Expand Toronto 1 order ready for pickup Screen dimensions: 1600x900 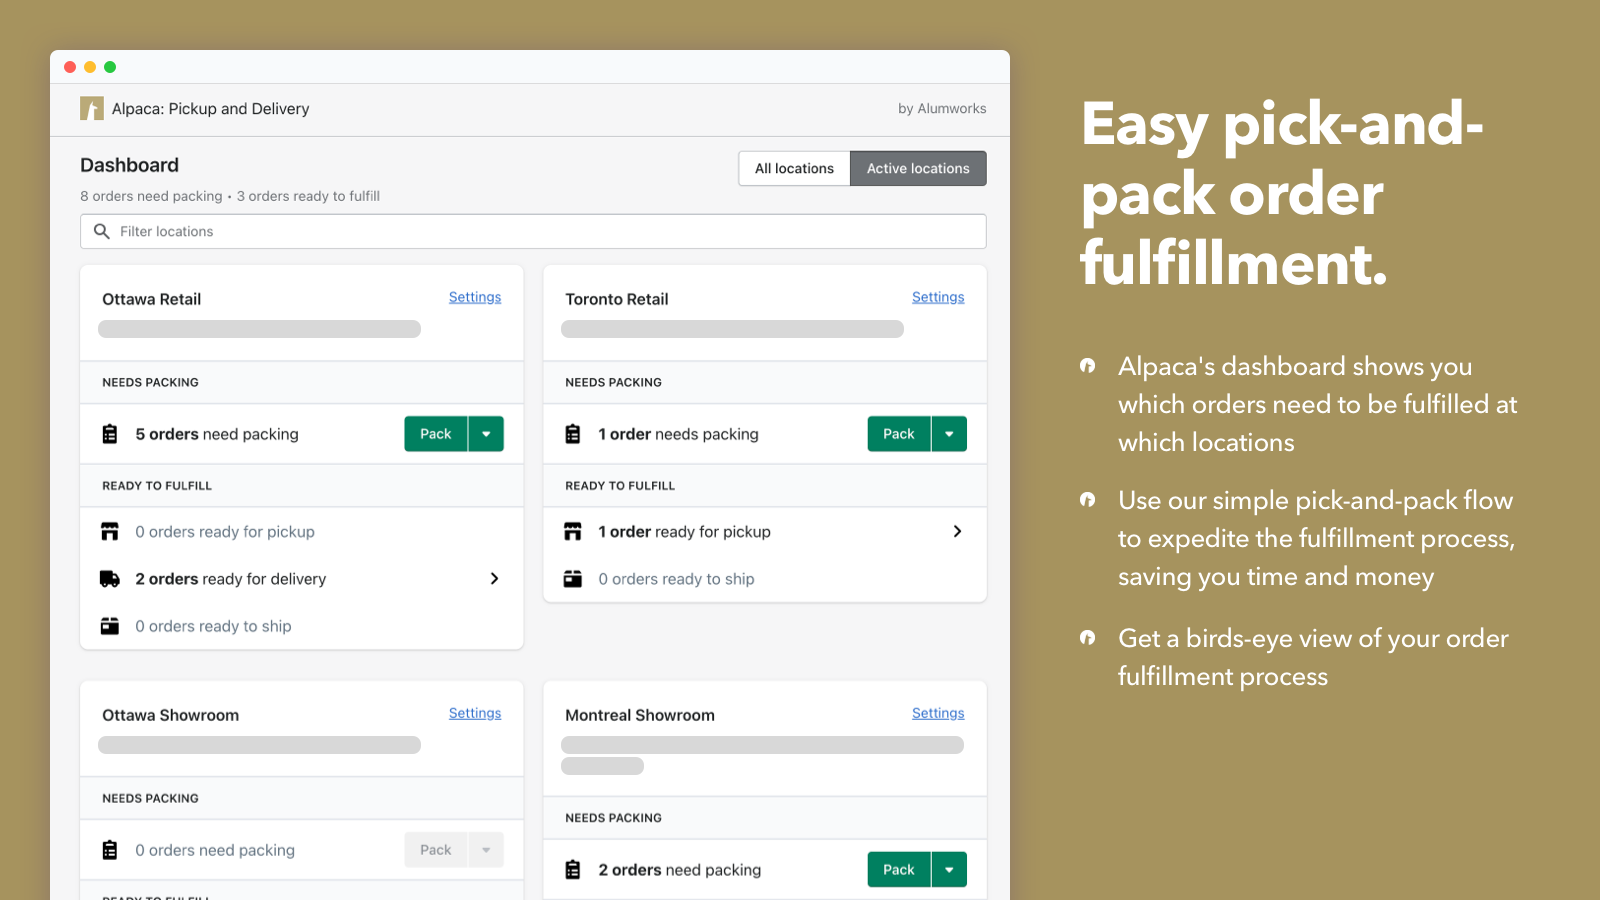[x=957, y=532]
